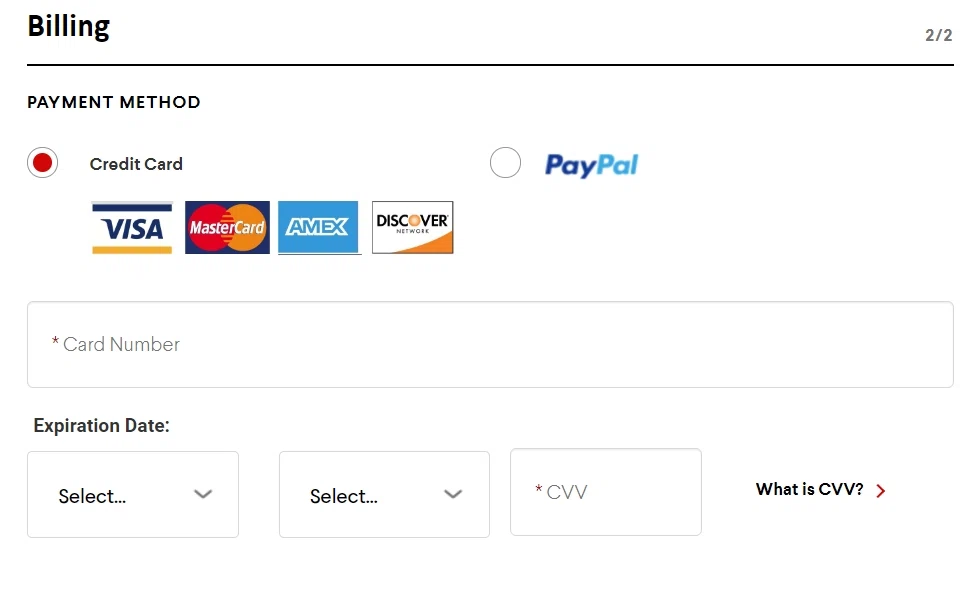The height and width of the screenshot is (593, 972).
Task: Click the PayPal logo
Action: coord(591,165)
